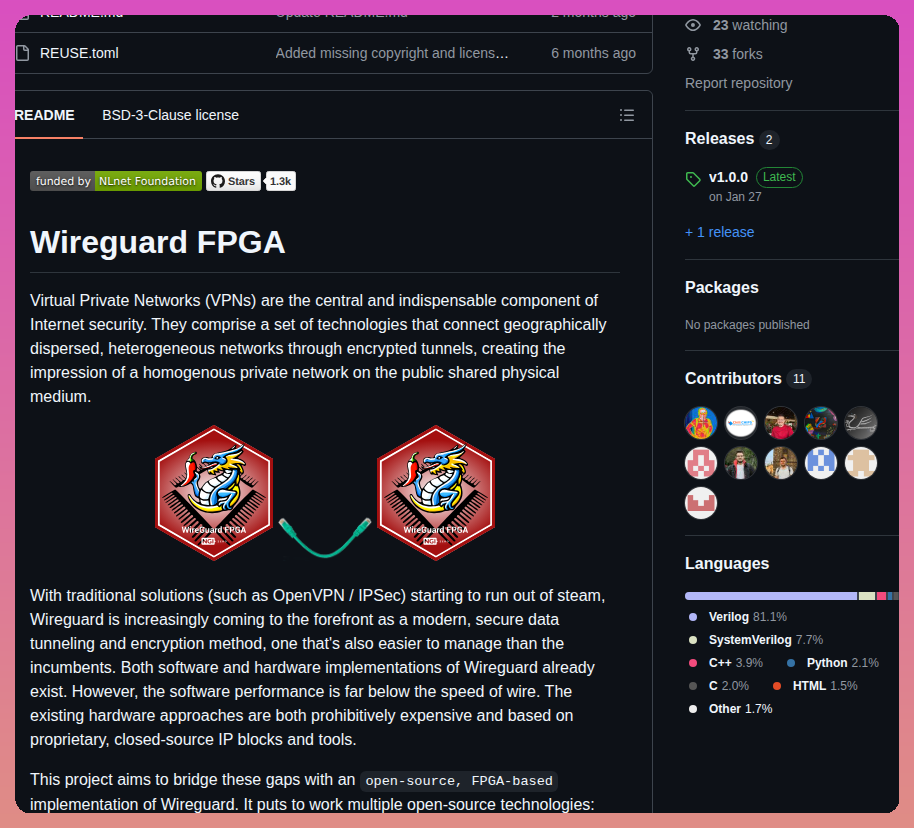Open the Contributors heading
Screen dimensions: 914x828
click(733, 378)
